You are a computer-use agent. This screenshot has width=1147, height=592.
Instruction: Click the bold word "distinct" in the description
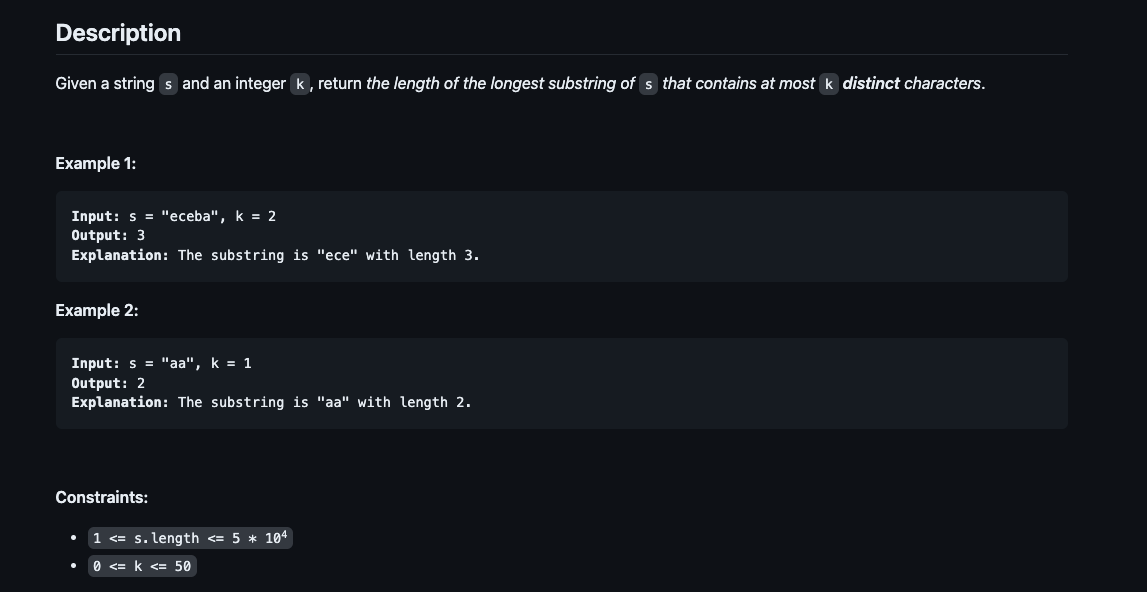pos(871,84)
